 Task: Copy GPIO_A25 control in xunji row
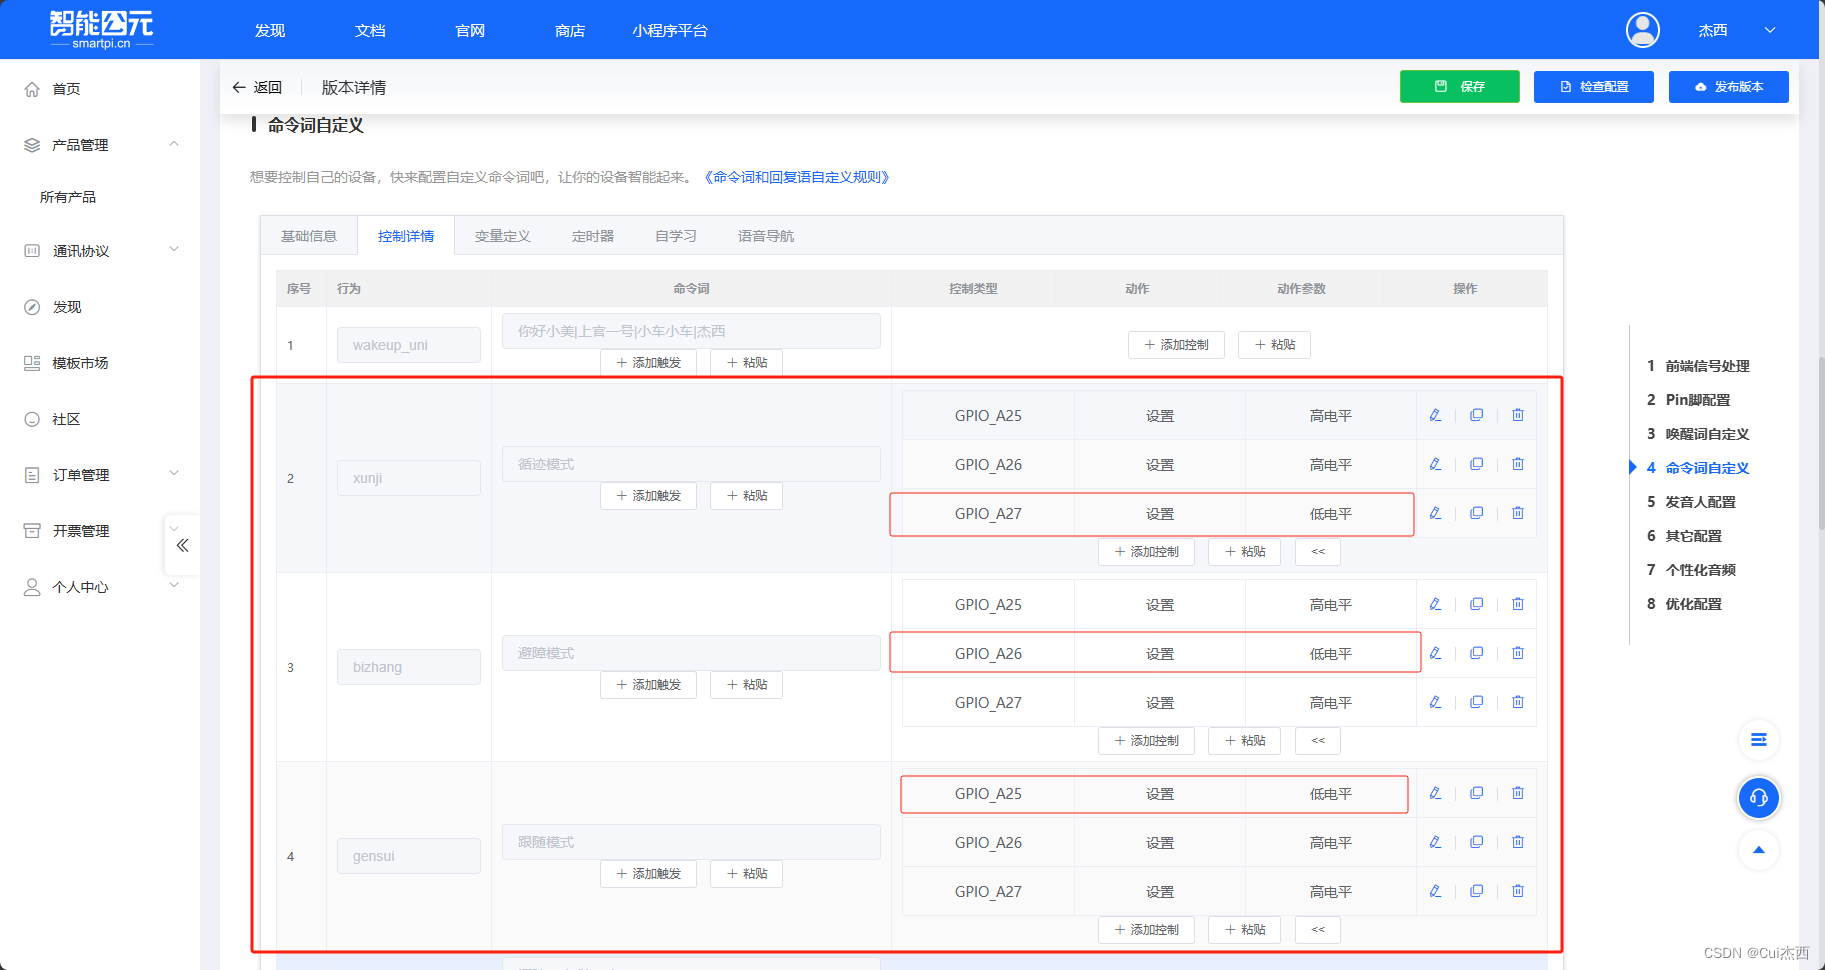(x=1476, y=415)
